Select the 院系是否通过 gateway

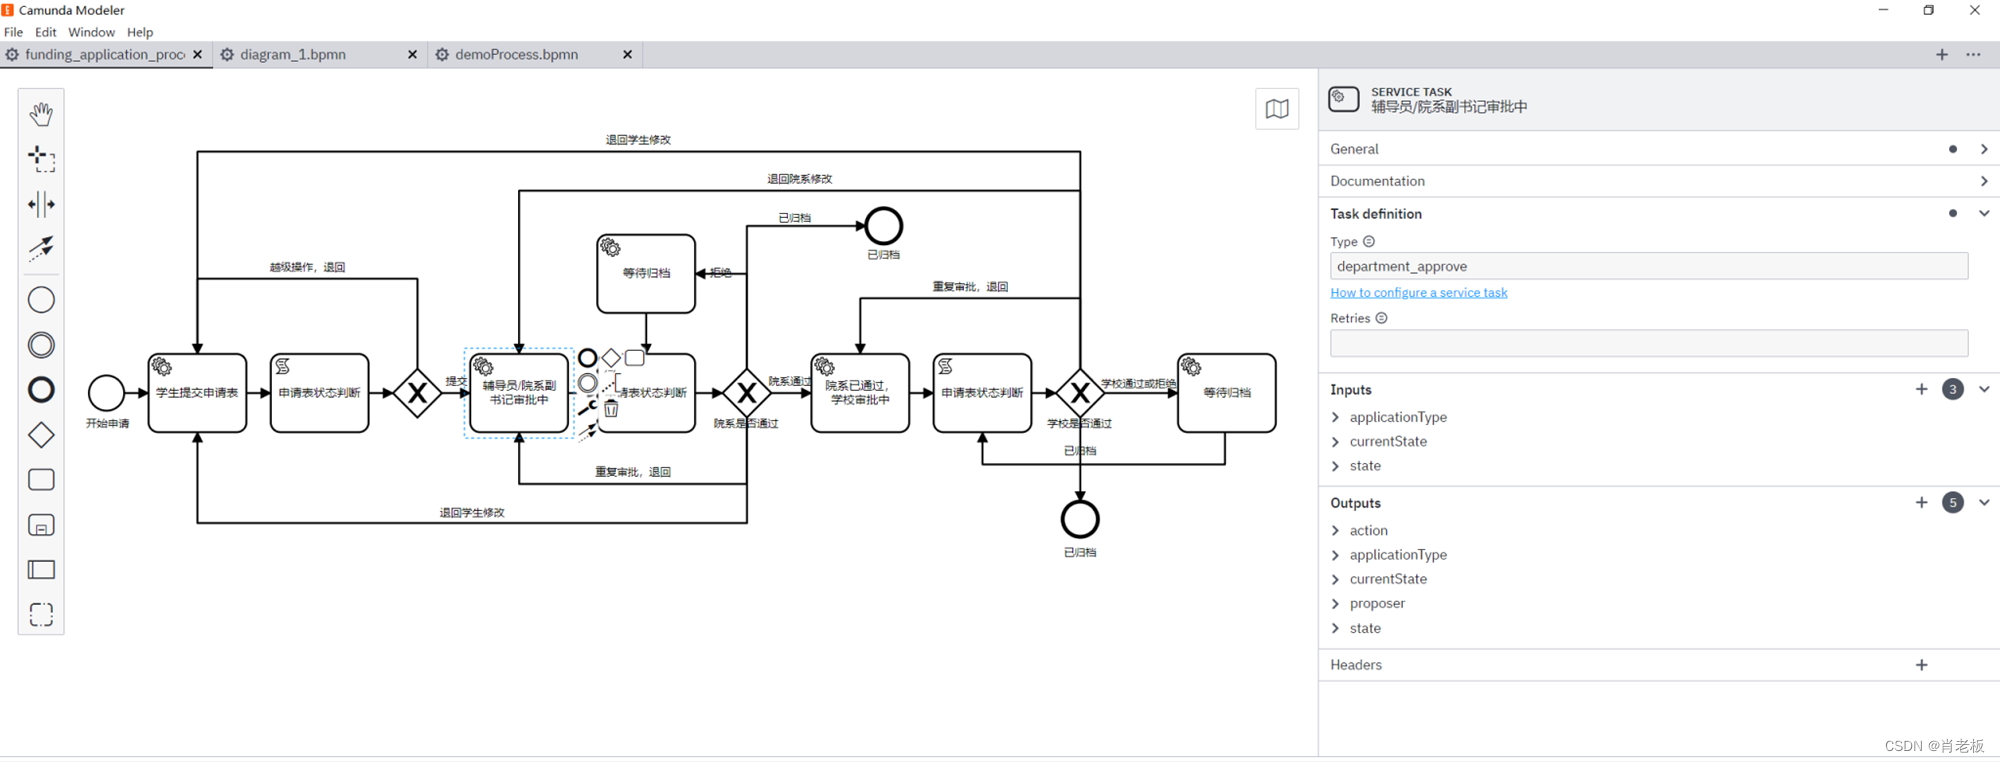(747, 393)
